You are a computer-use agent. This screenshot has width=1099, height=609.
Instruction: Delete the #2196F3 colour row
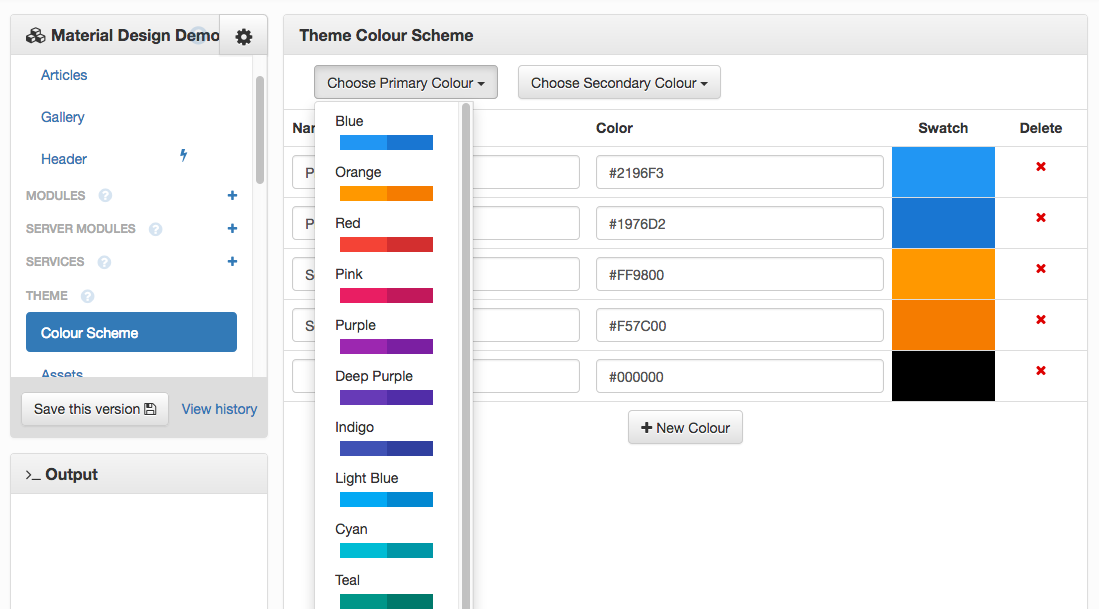[1040, 167]
